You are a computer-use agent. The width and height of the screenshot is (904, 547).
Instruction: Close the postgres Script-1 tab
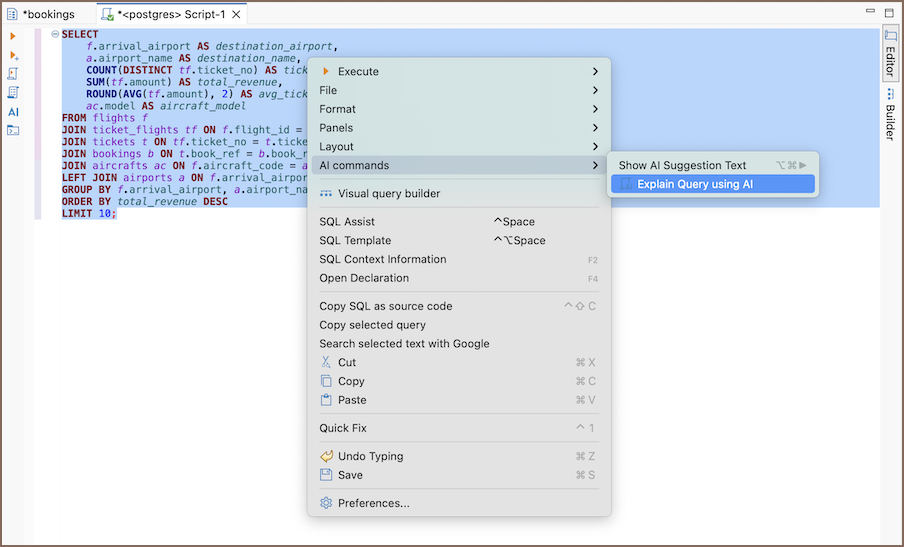coord(236,15)
